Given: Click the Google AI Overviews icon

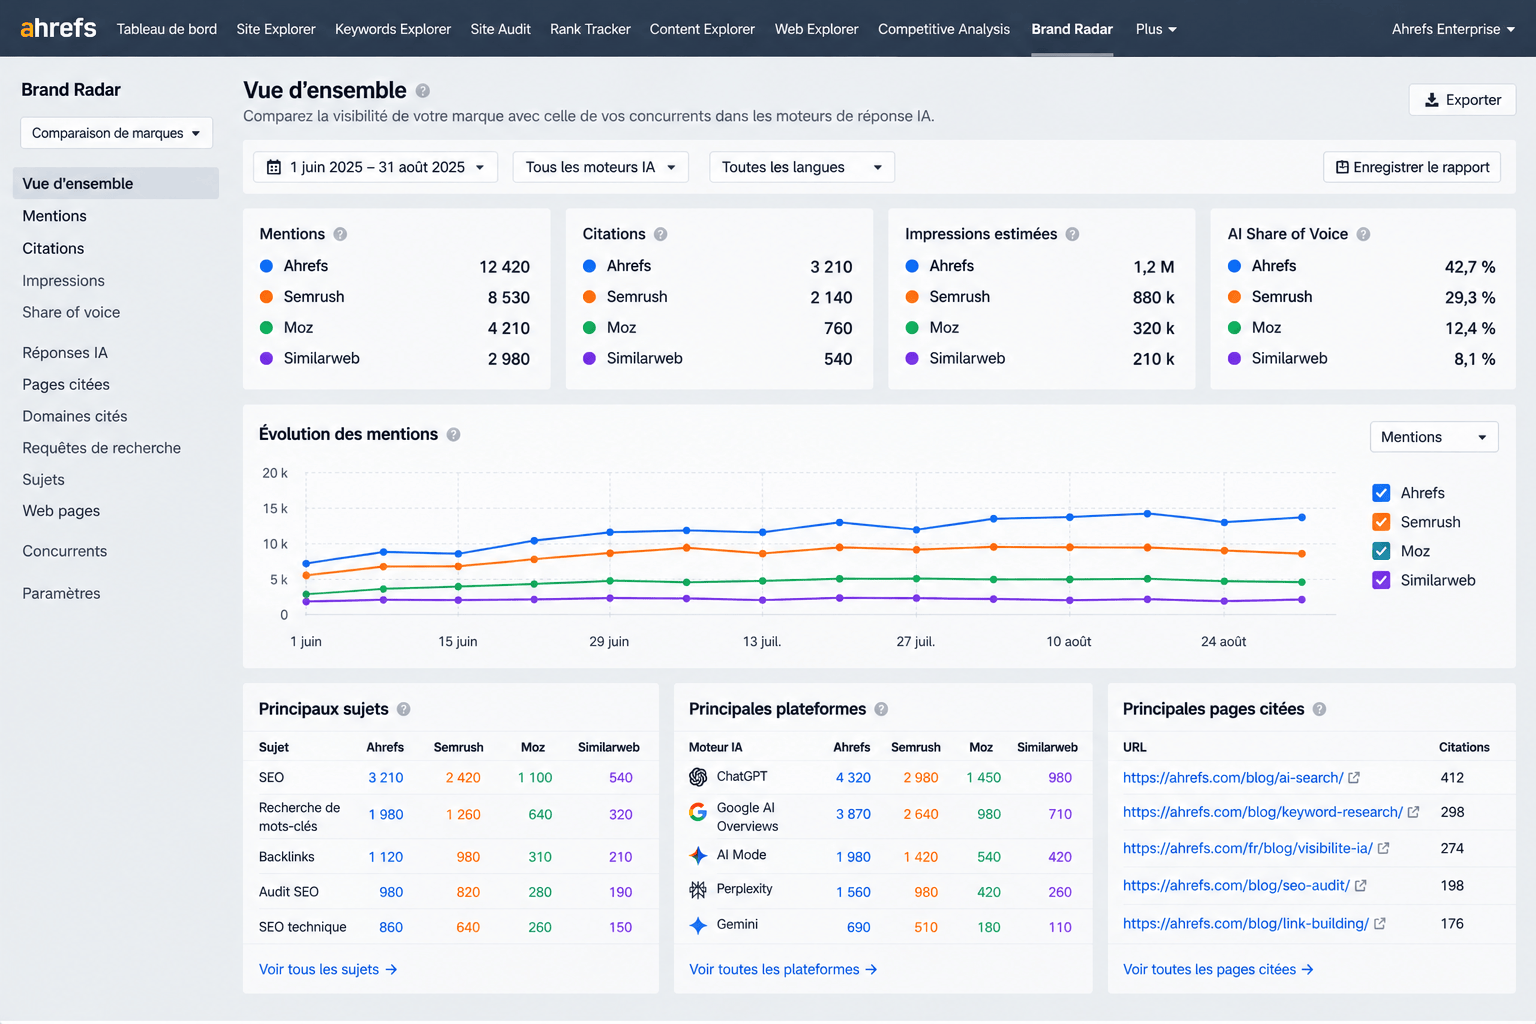Looking at the screenshot, I should 698,812.
